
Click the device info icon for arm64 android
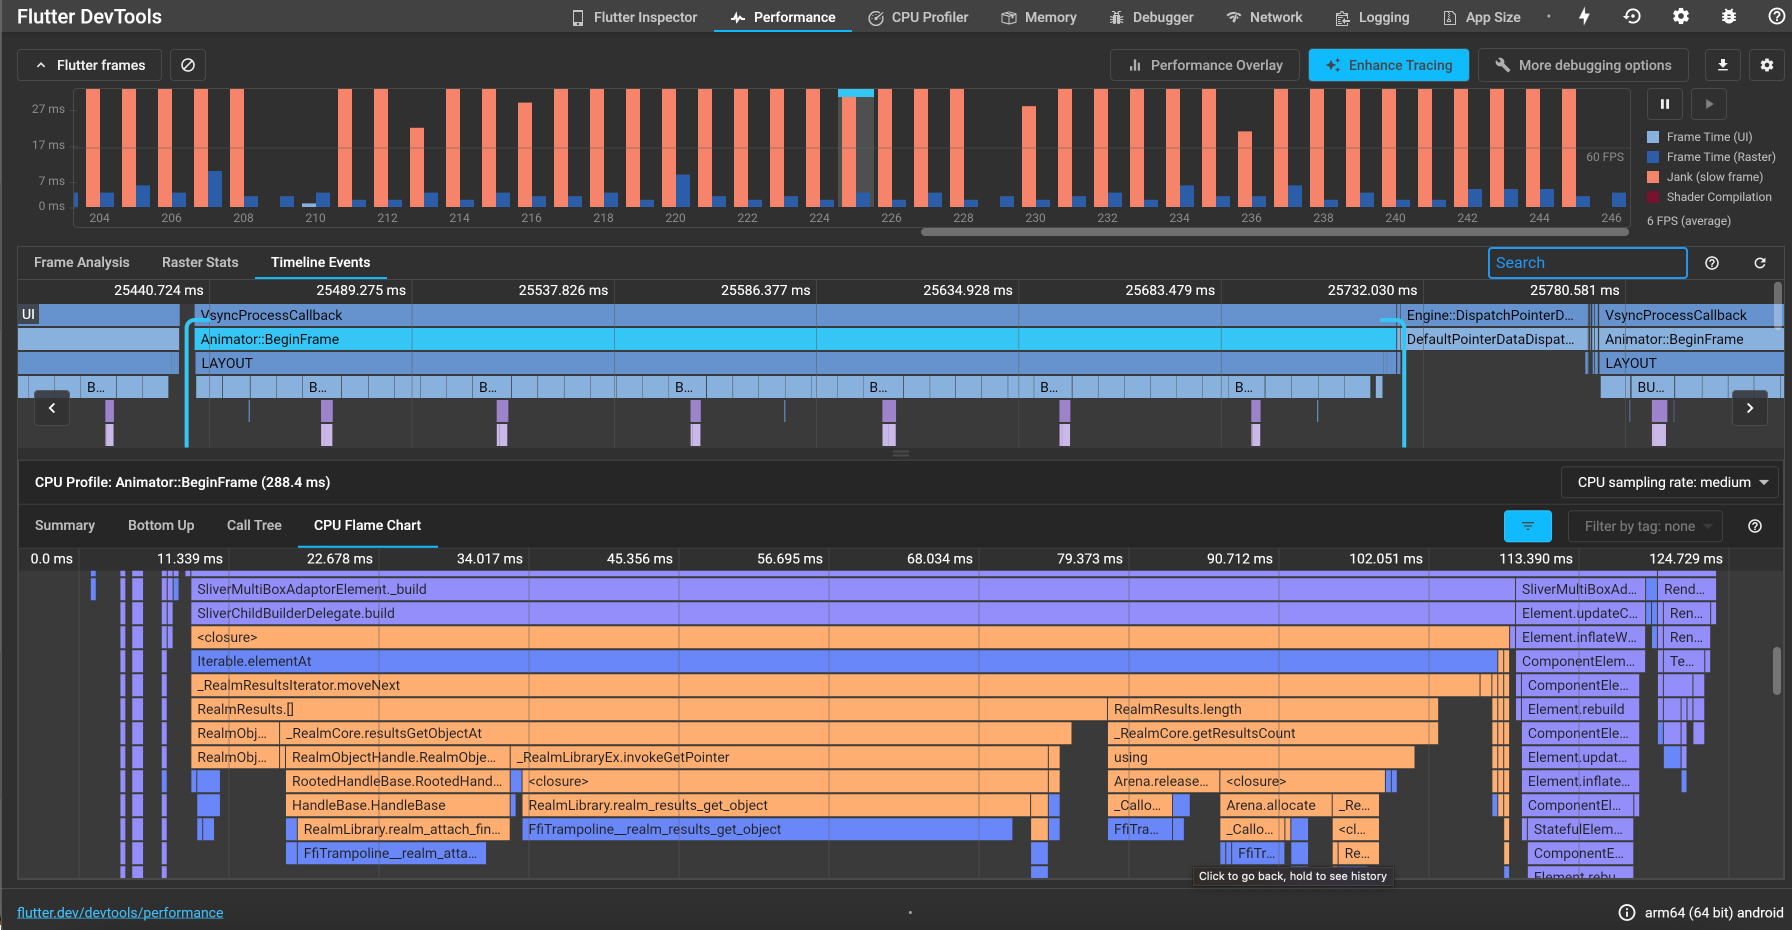(x=1627, y=912)
